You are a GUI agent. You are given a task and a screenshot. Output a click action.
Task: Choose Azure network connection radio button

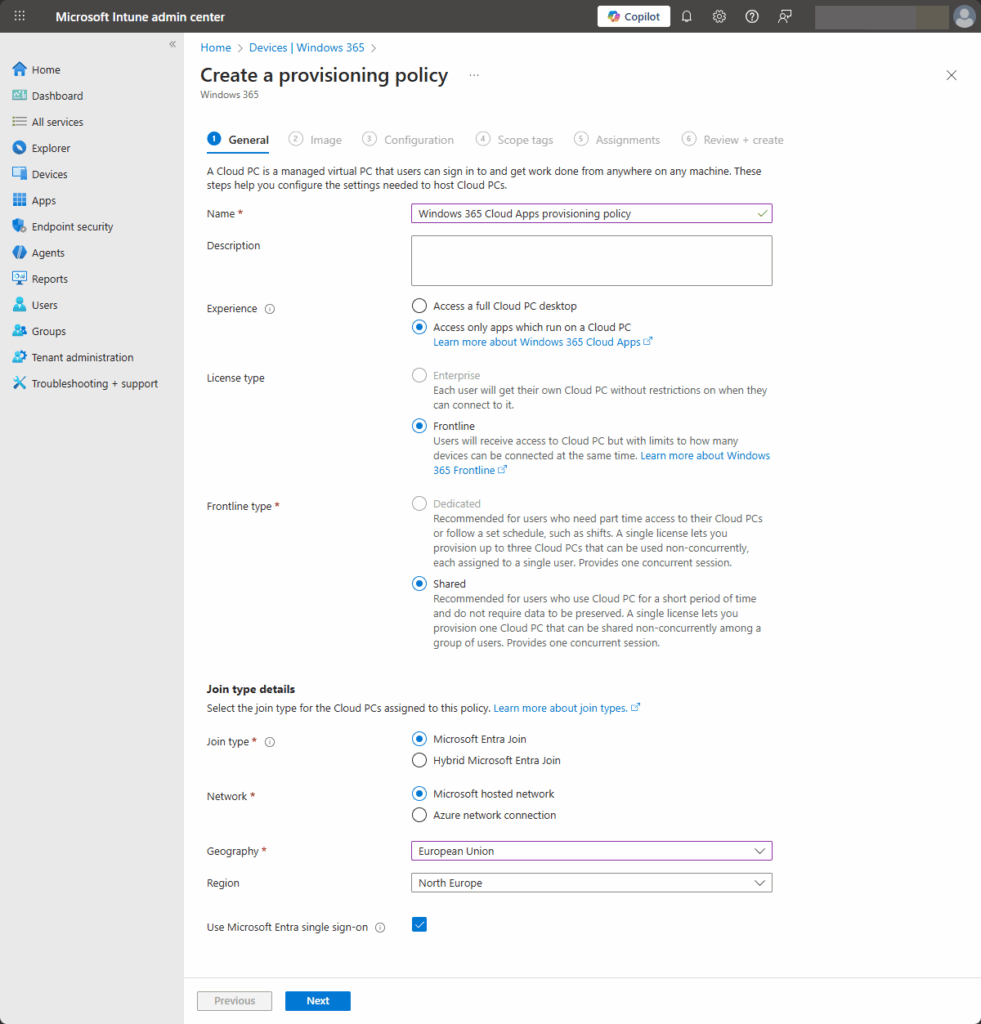(x=420, y=815)
